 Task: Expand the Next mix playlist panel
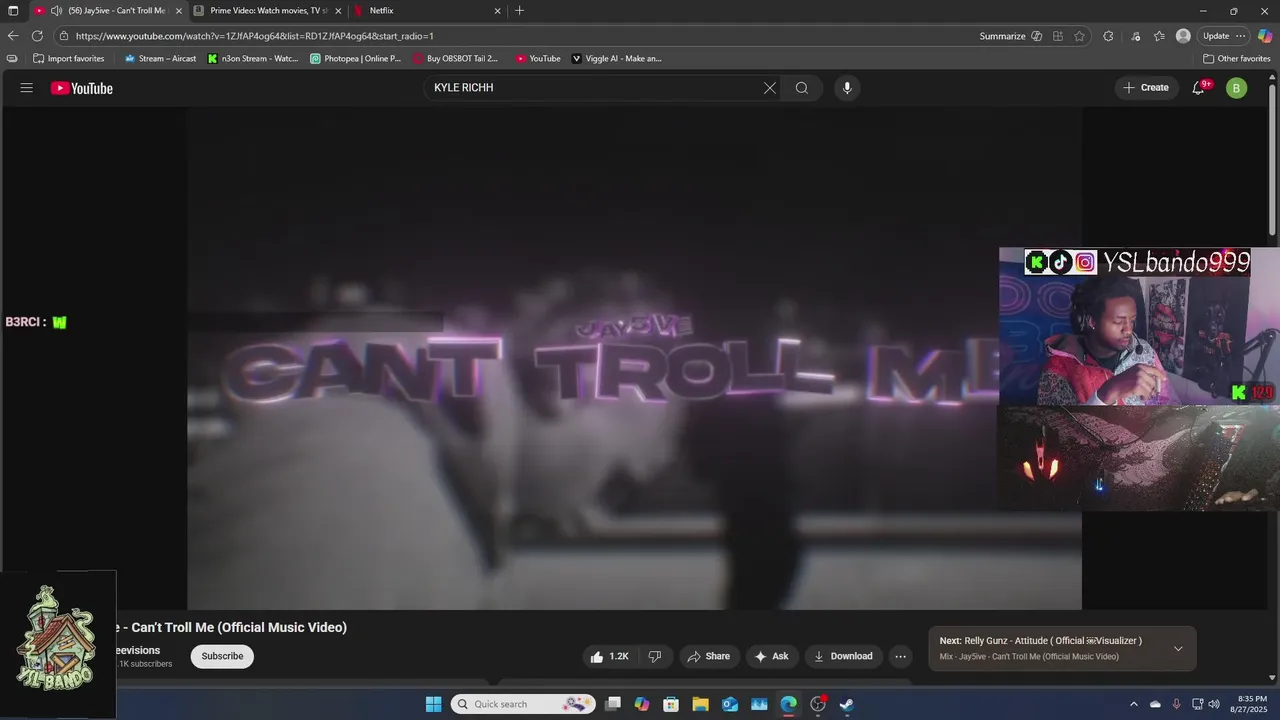tap(1178, 649)
